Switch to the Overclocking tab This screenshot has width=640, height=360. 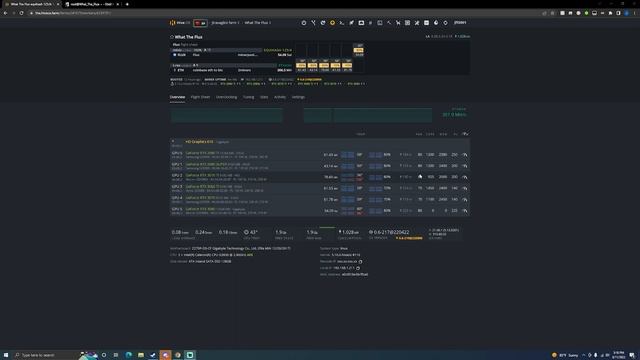tap(227, 97)
